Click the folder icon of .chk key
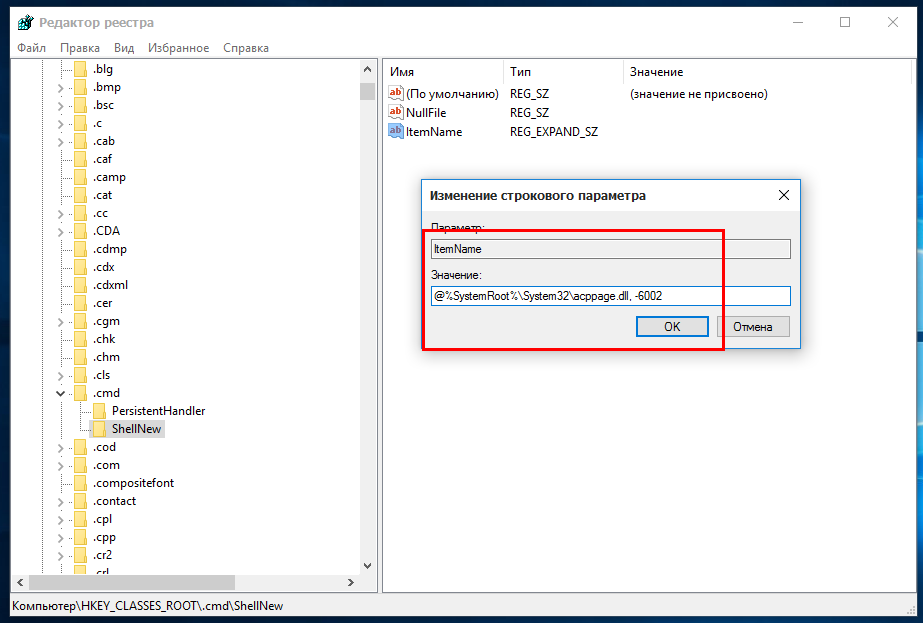The image size is (923, 623). pos(81,339)
